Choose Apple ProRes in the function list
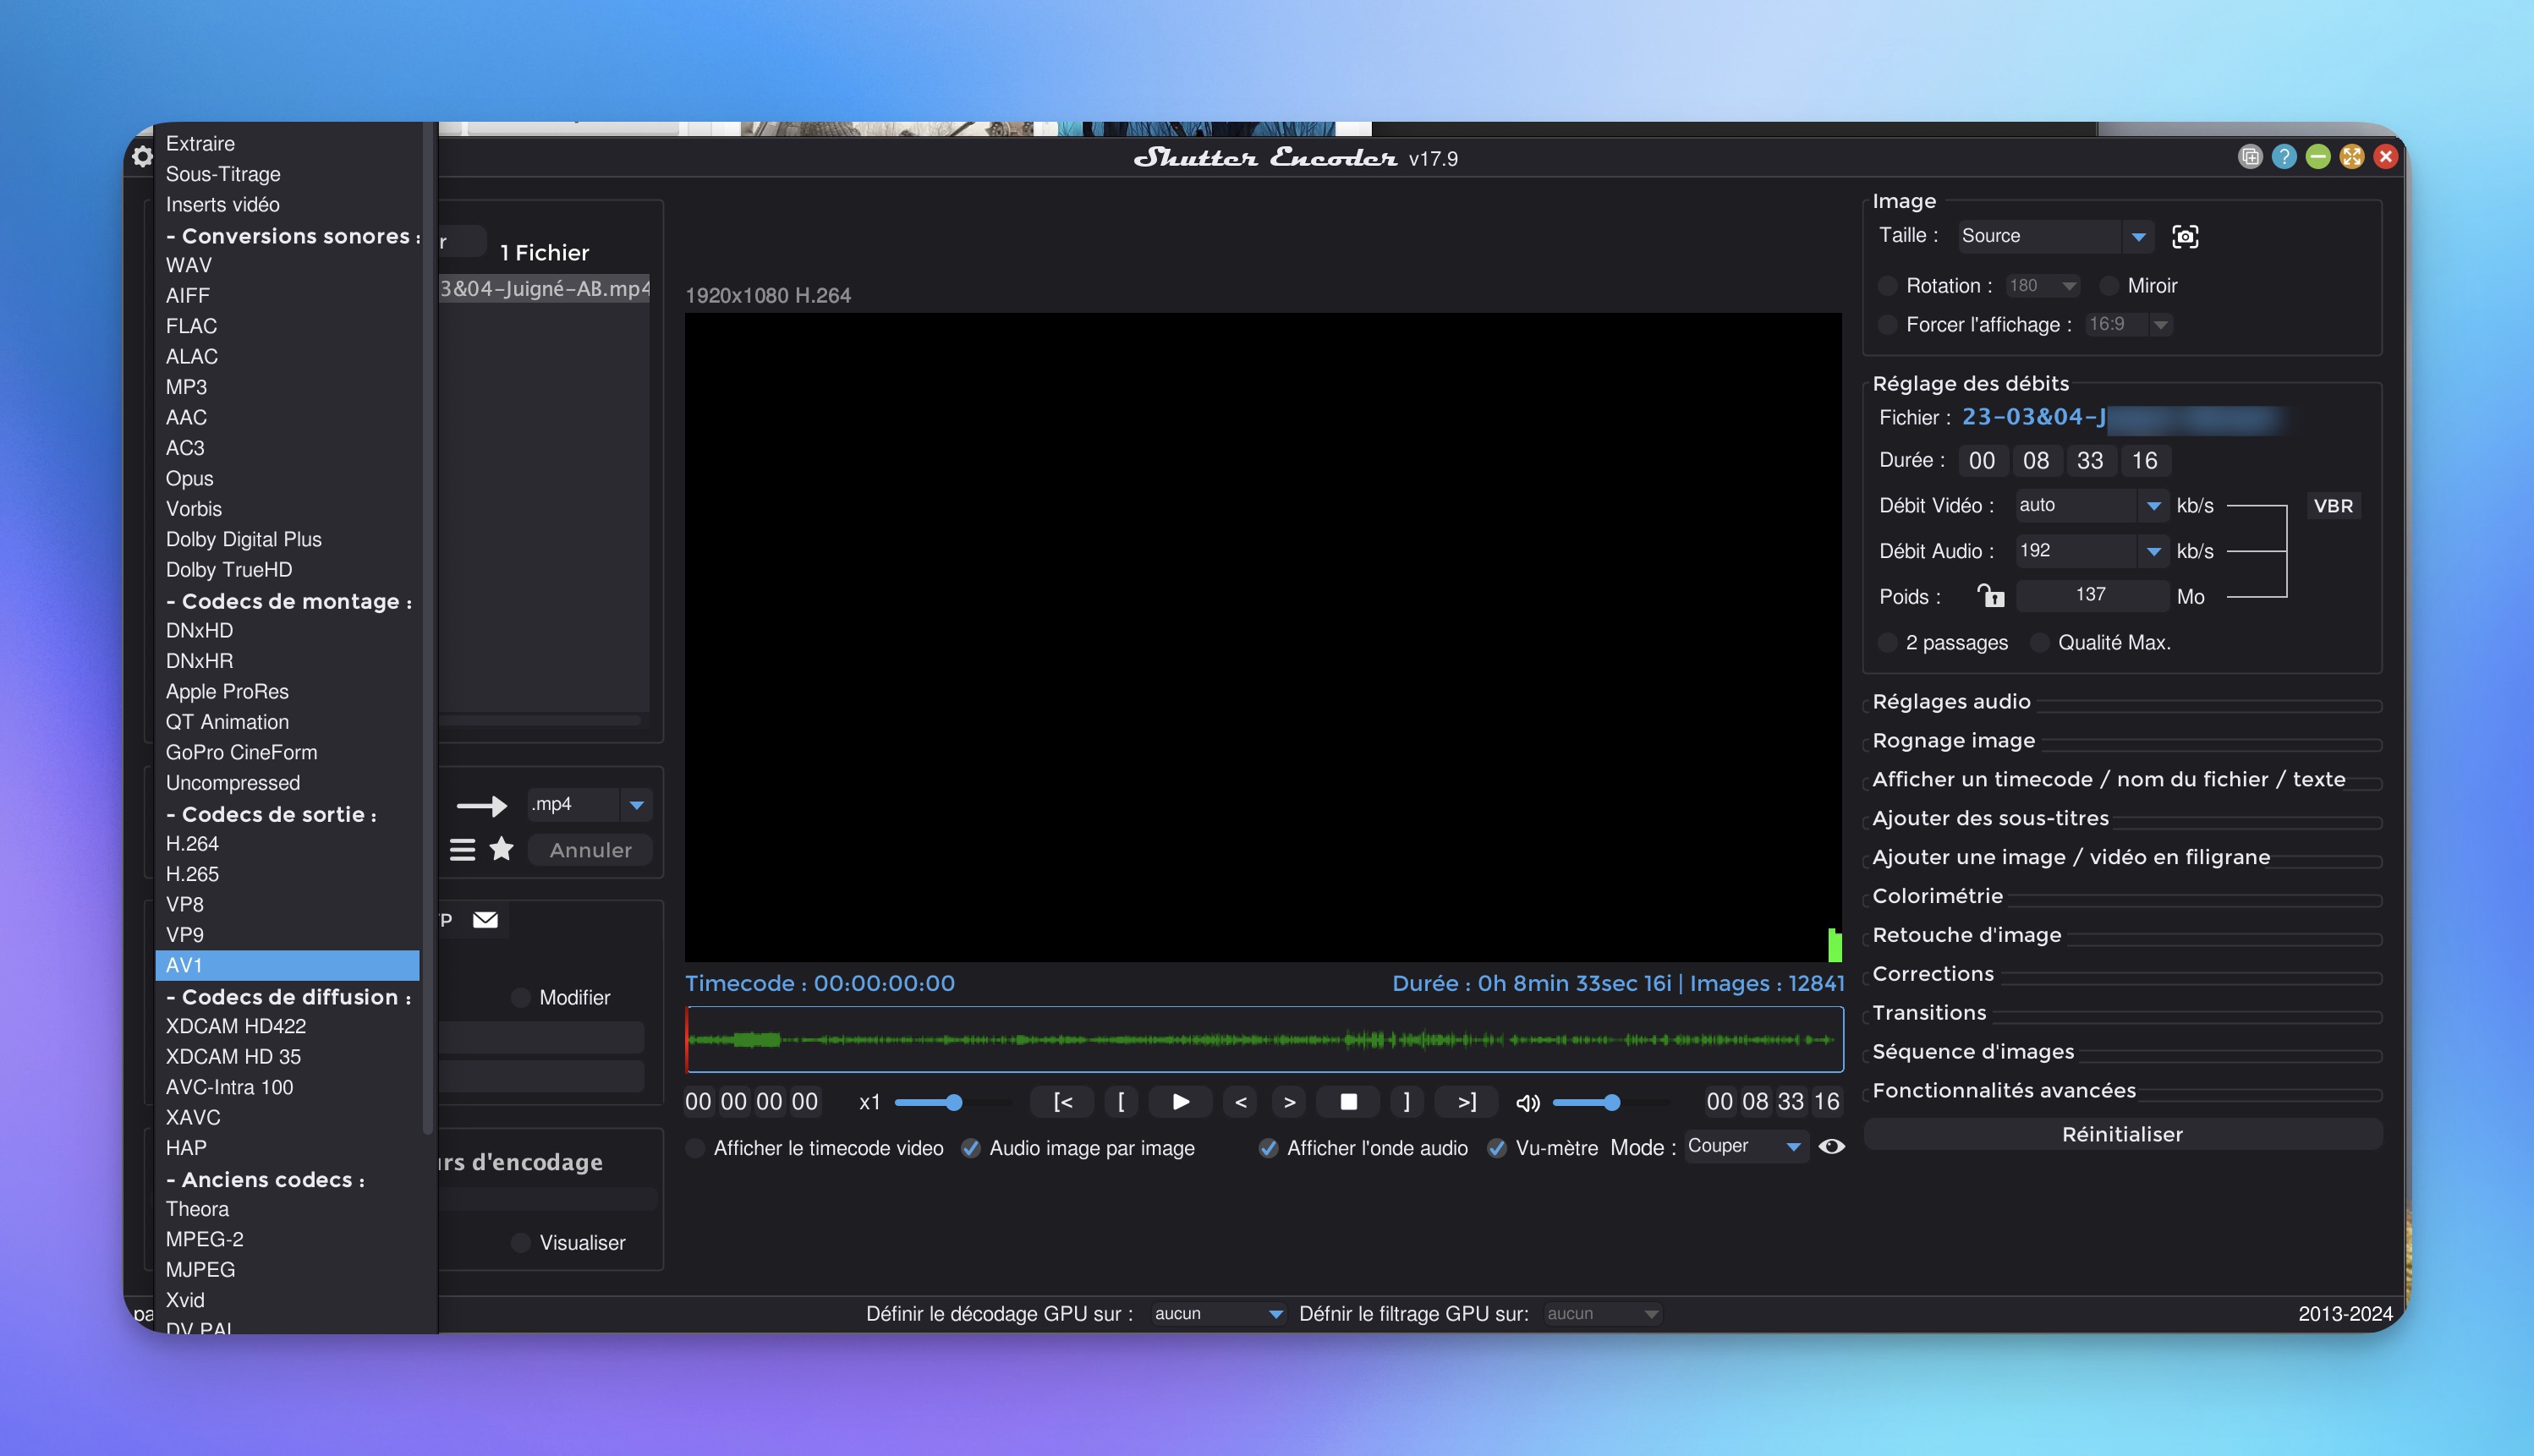The image size is (2534, 1456). [227, 691]
